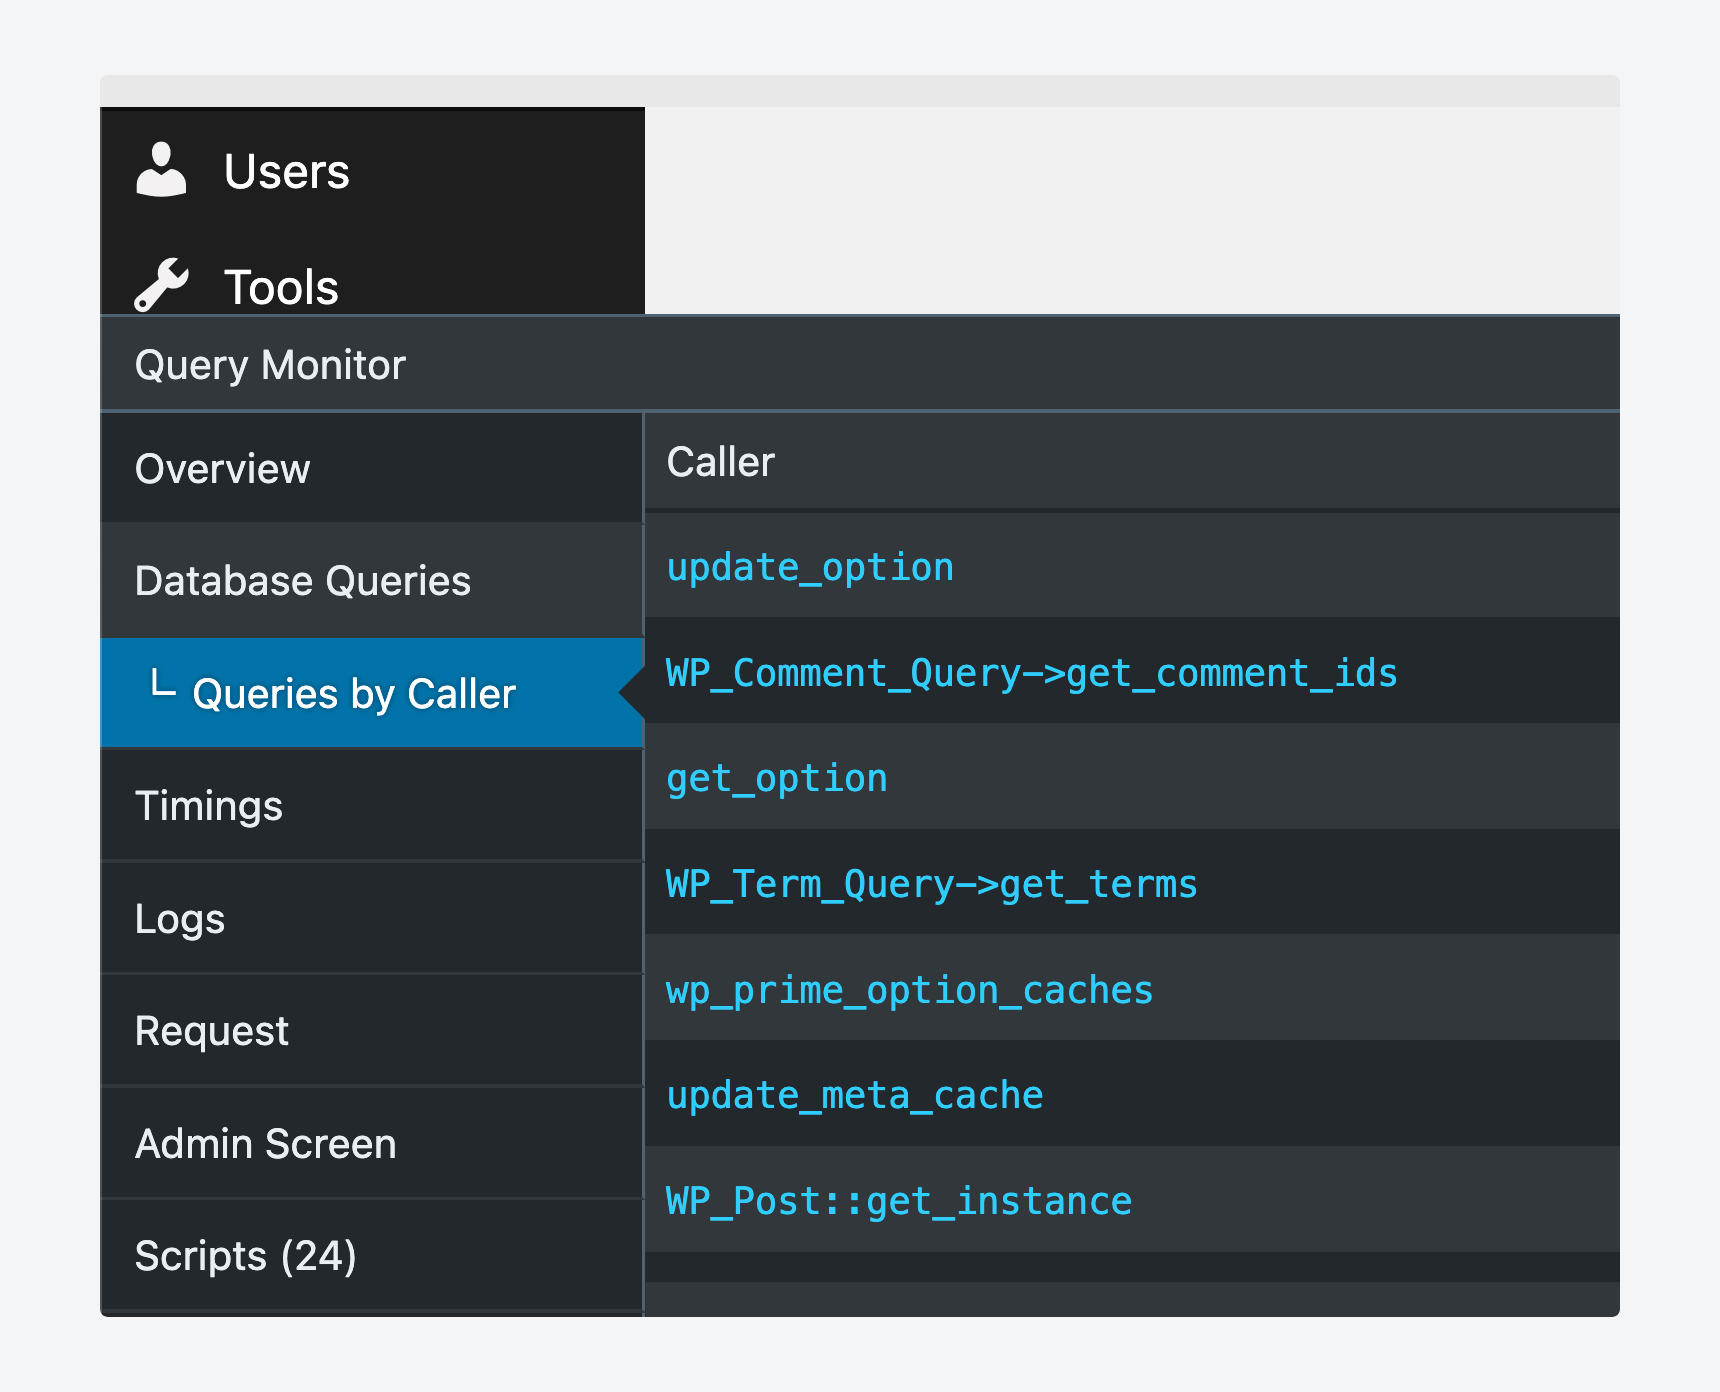The height and width of the screenshot is (1392, 1720).
Task: Select Database Queries in the sidebar
Action: [303, 581]
